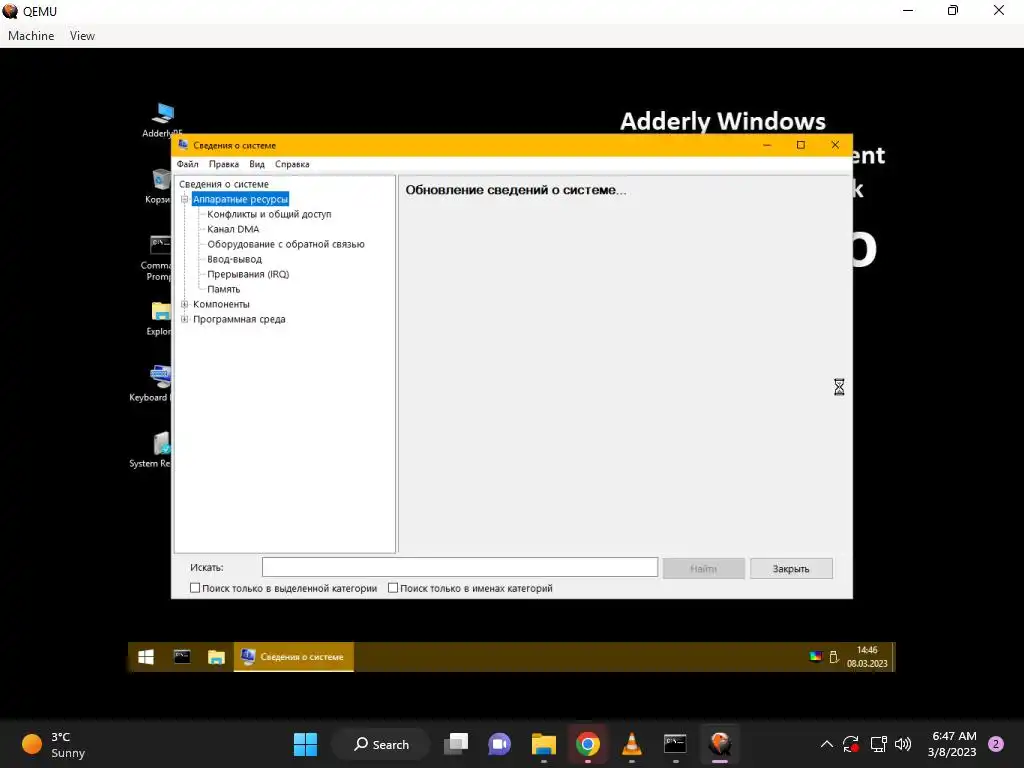Show hidden tray icons chevron
This screenshot has height=768, width=1024.
tap(827, 744)
